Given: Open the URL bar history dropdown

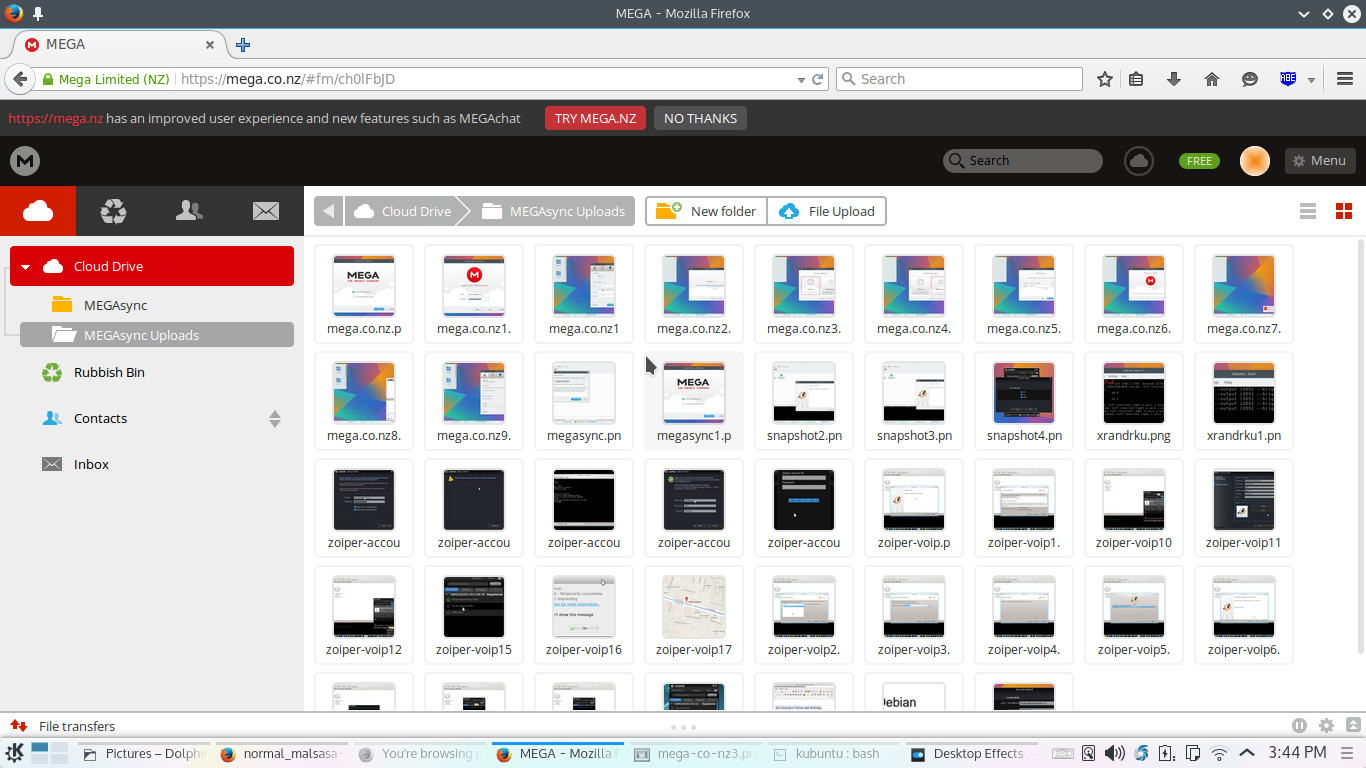Looking at the screenshot, I should 801,79.
